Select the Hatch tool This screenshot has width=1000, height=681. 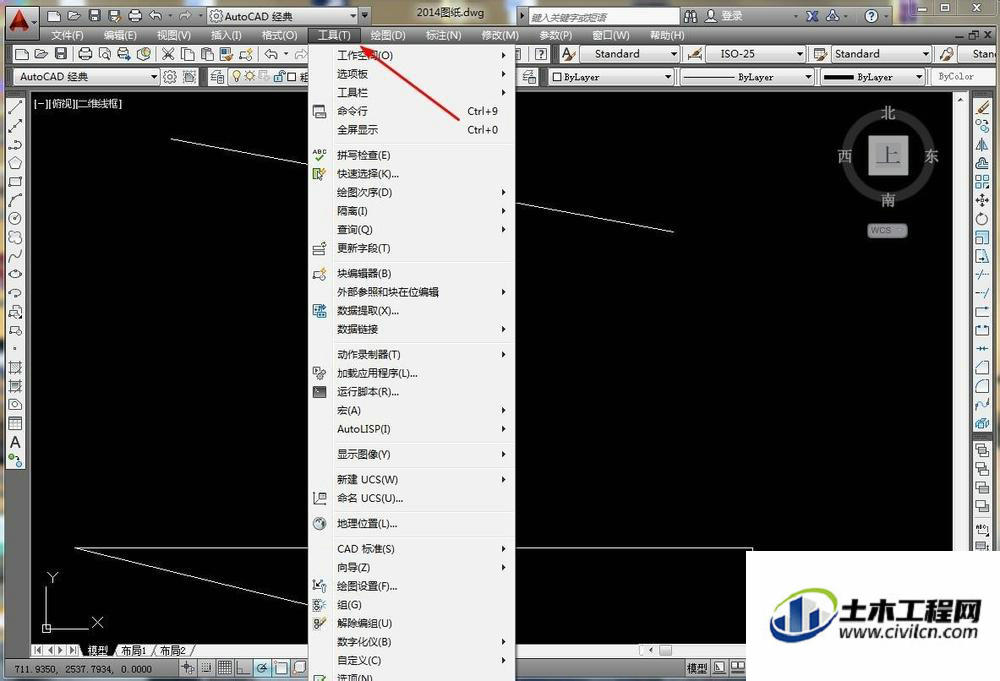(x=15, y=367)
